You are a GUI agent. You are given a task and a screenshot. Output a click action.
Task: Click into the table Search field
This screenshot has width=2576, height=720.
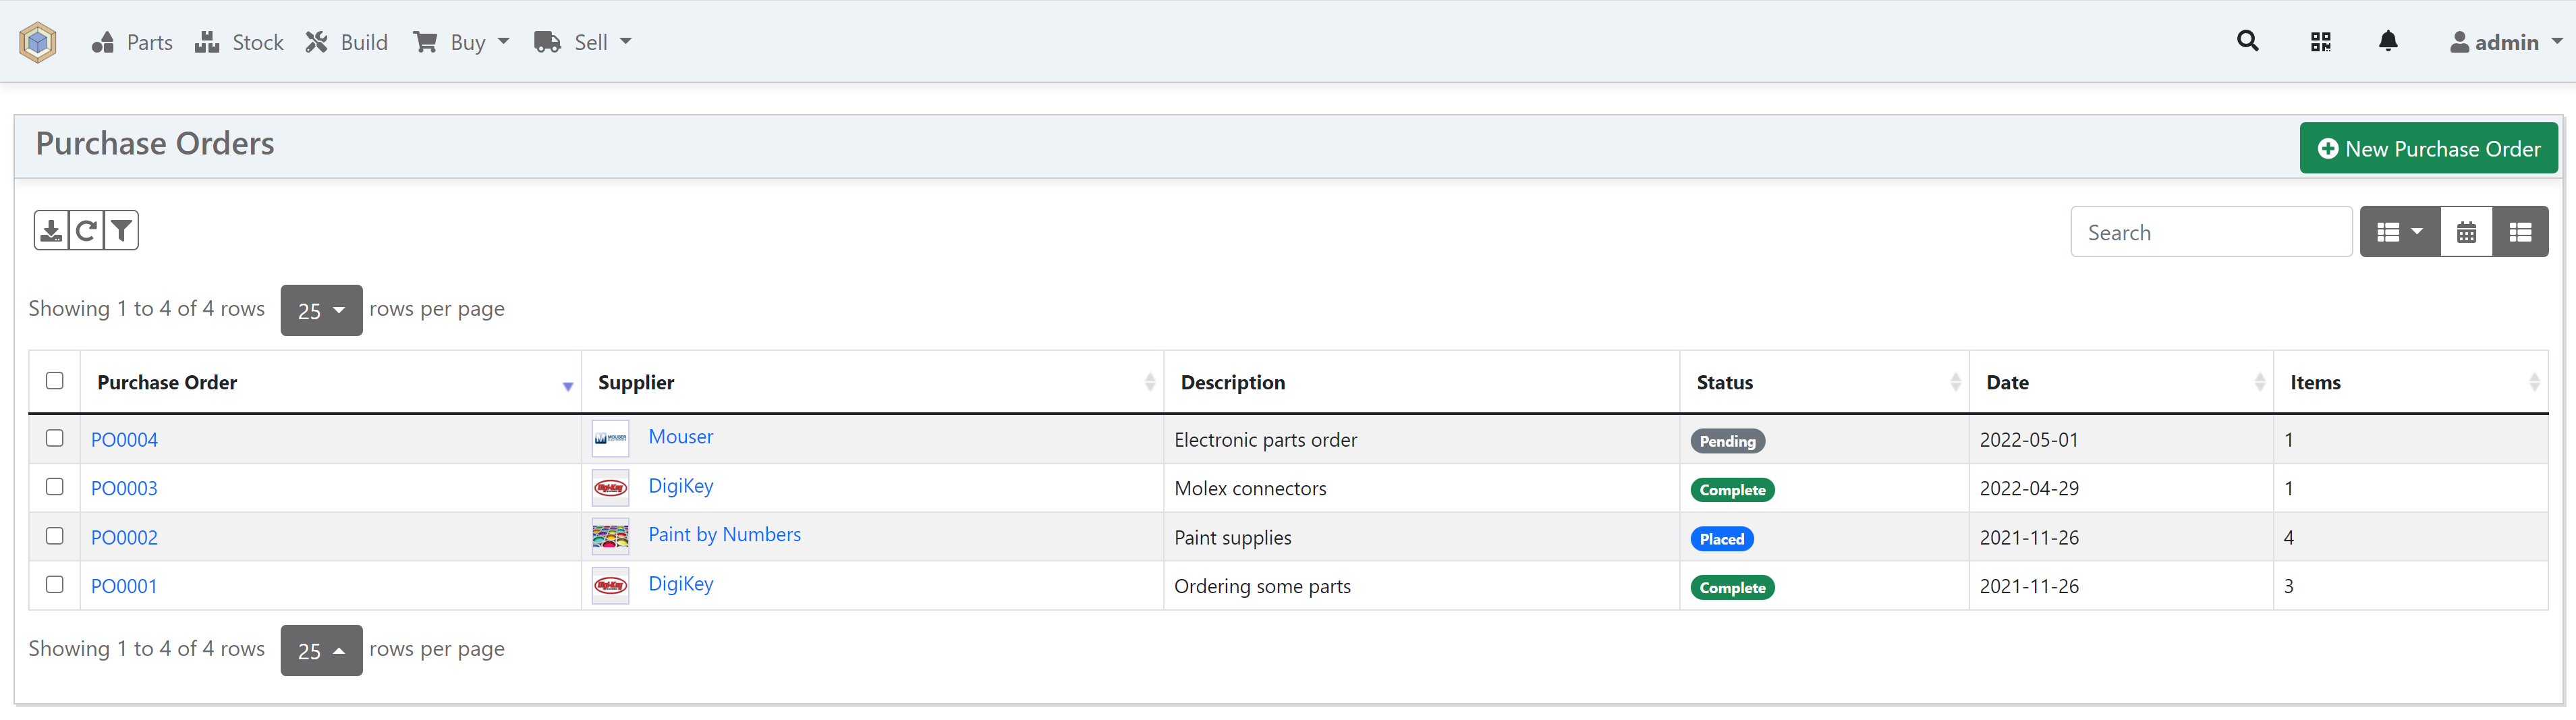pyautogui.click(x=2210, y=232)
